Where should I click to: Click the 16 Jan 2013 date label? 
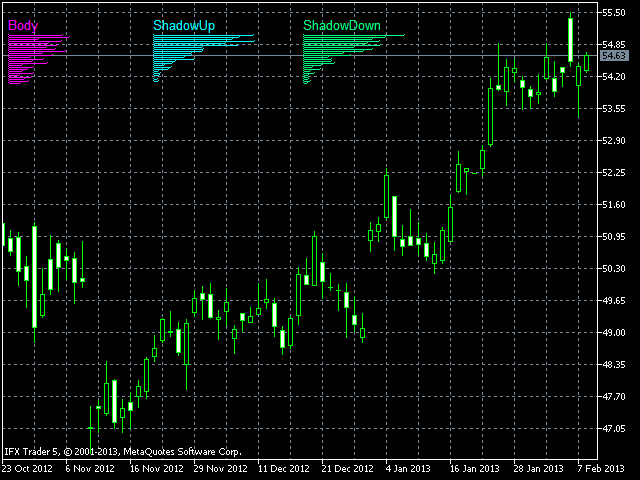click(x=474, y=469)
